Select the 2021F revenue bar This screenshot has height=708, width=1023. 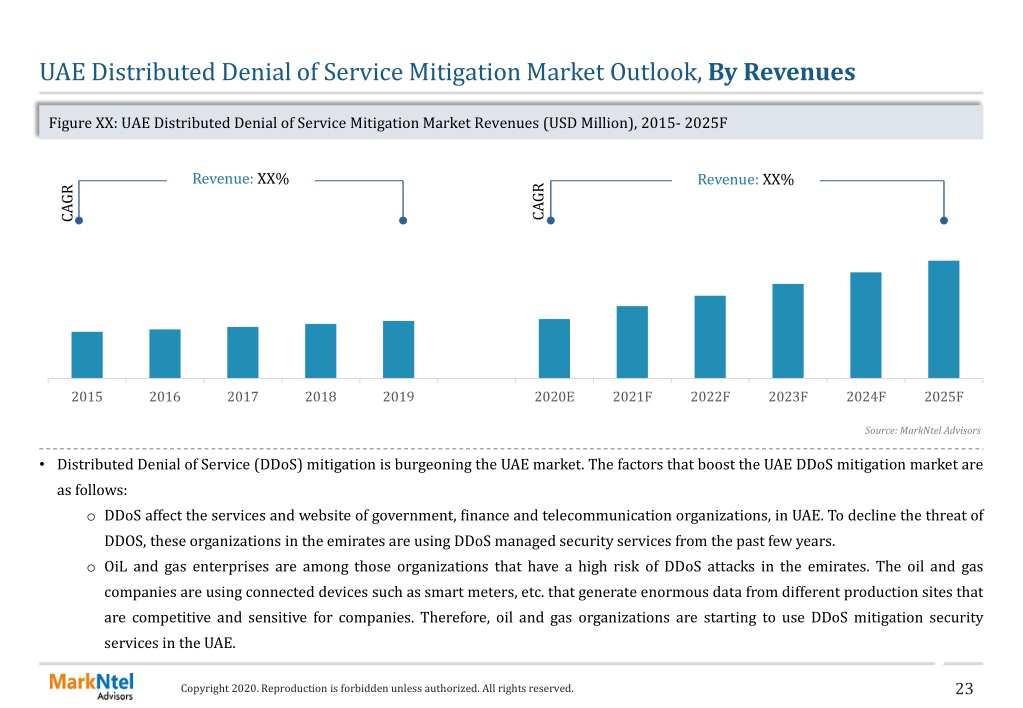pos(632,342)
